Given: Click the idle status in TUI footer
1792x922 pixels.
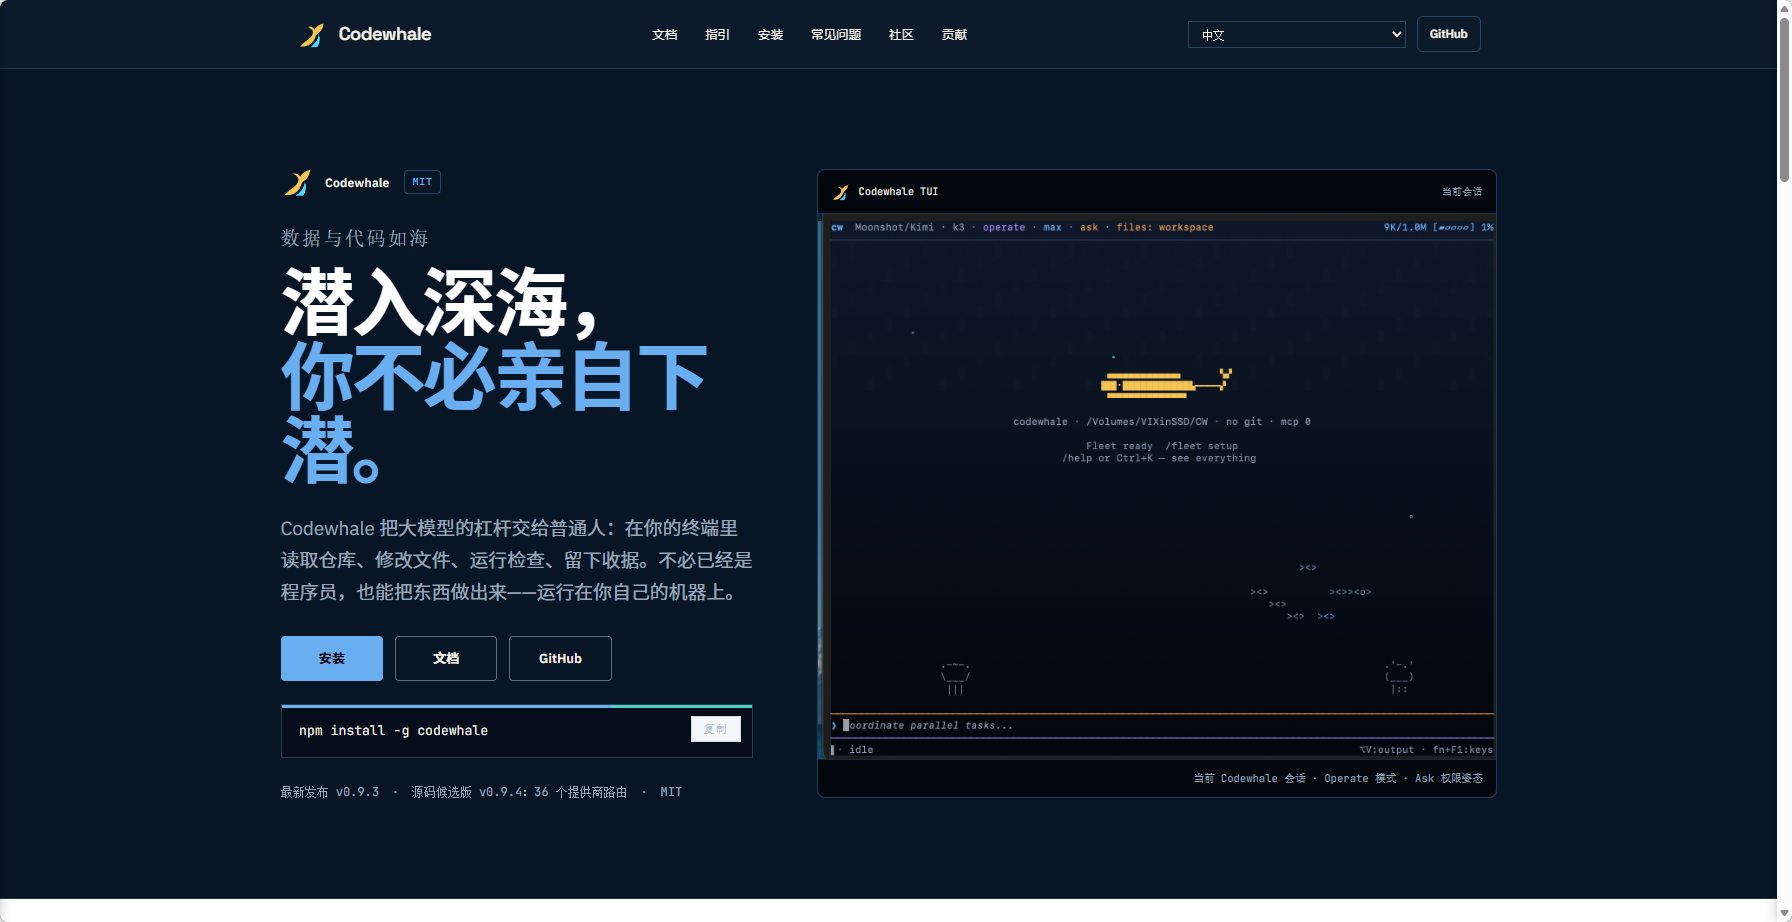Looking at the screenshot, I should (861, 750).
